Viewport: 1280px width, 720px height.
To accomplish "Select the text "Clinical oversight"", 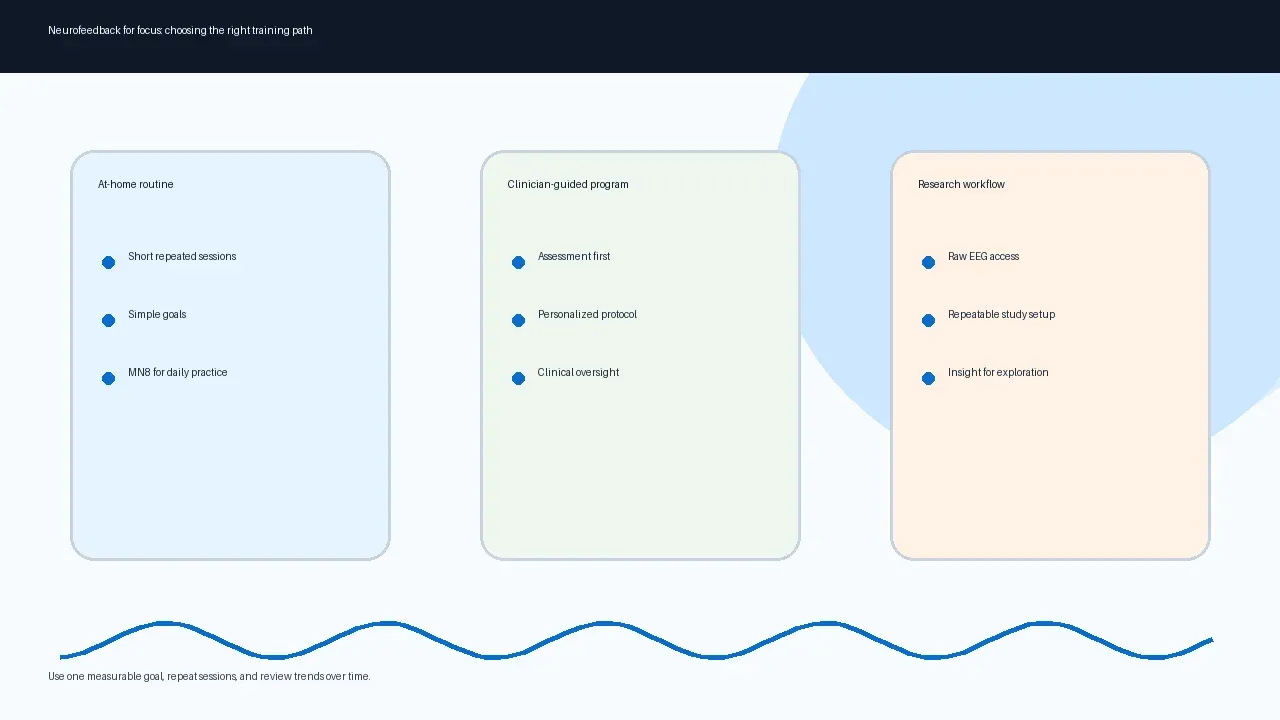I will (x=578, y=372).
